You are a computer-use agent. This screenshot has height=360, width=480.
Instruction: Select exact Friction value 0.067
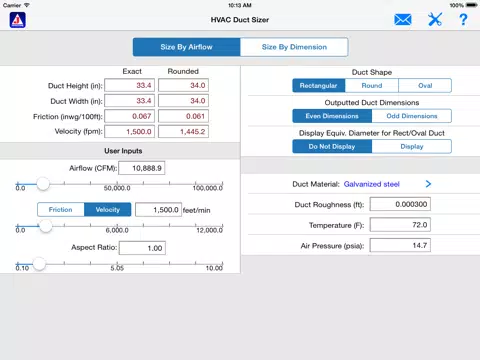tap(130, 116)
